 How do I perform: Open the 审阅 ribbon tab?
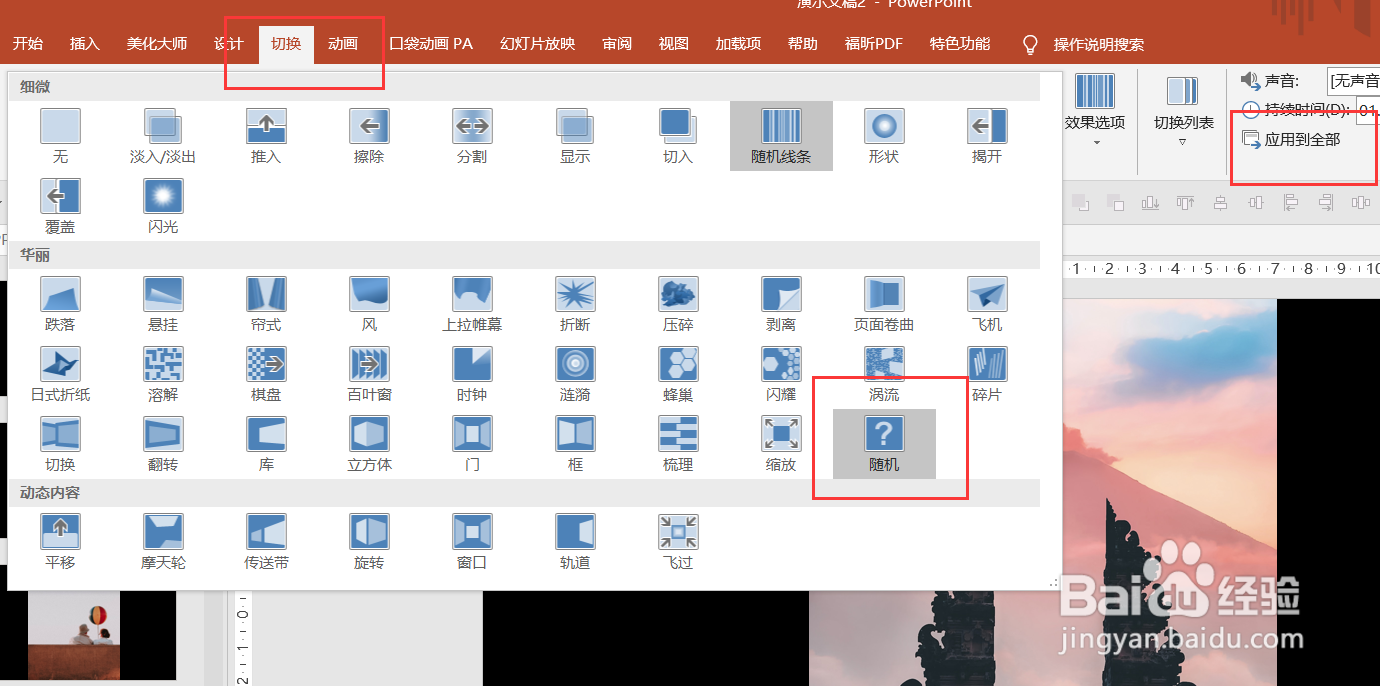[x=617, y=44]
